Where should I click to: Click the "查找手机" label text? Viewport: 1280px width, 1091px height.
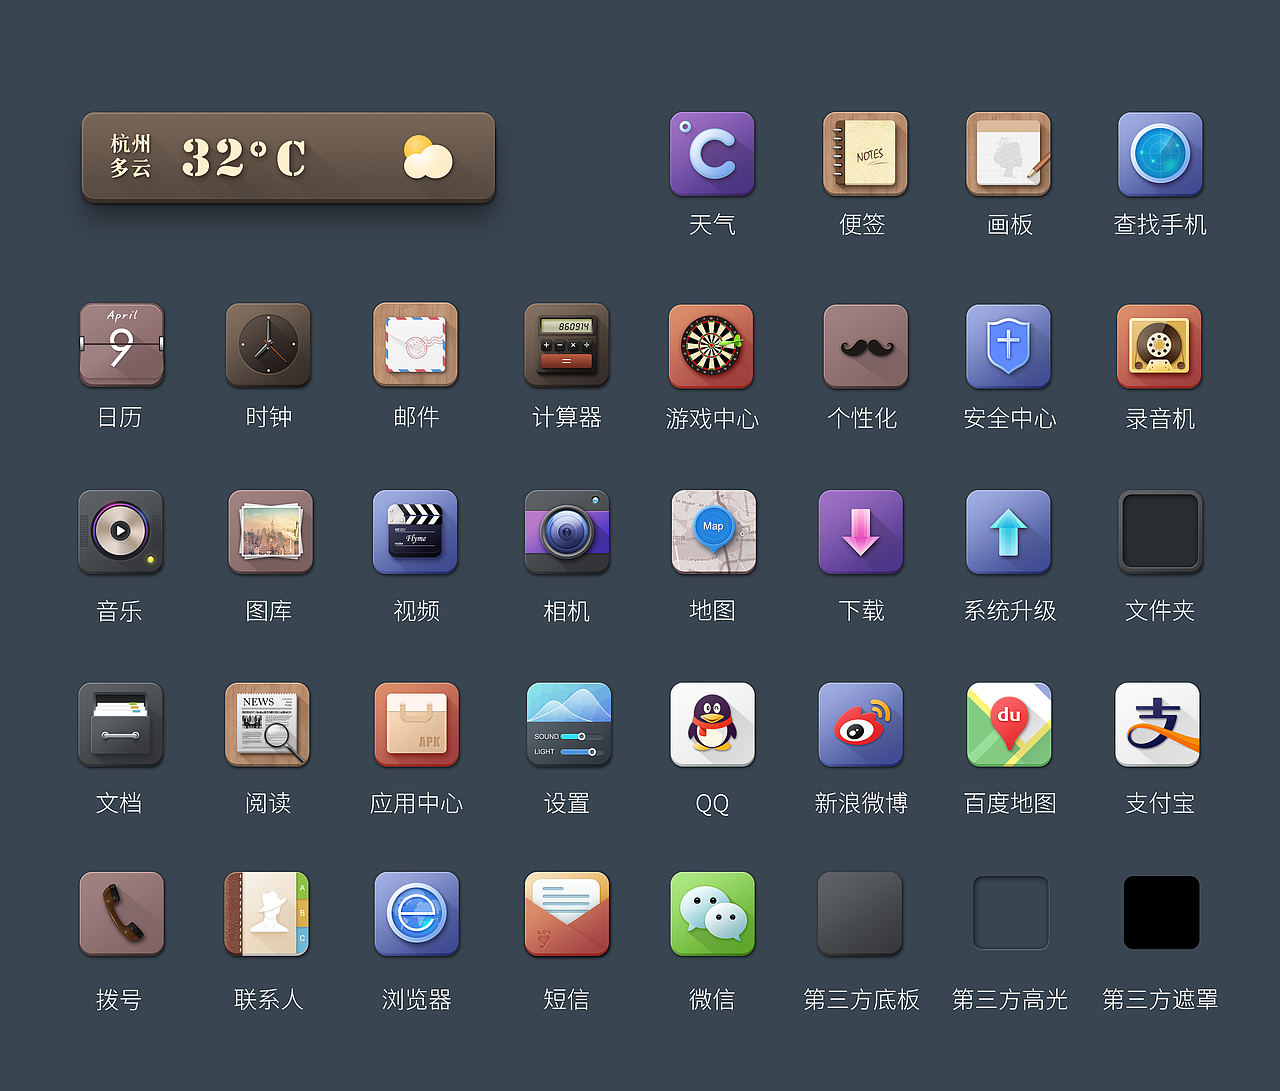(1160, 224)
